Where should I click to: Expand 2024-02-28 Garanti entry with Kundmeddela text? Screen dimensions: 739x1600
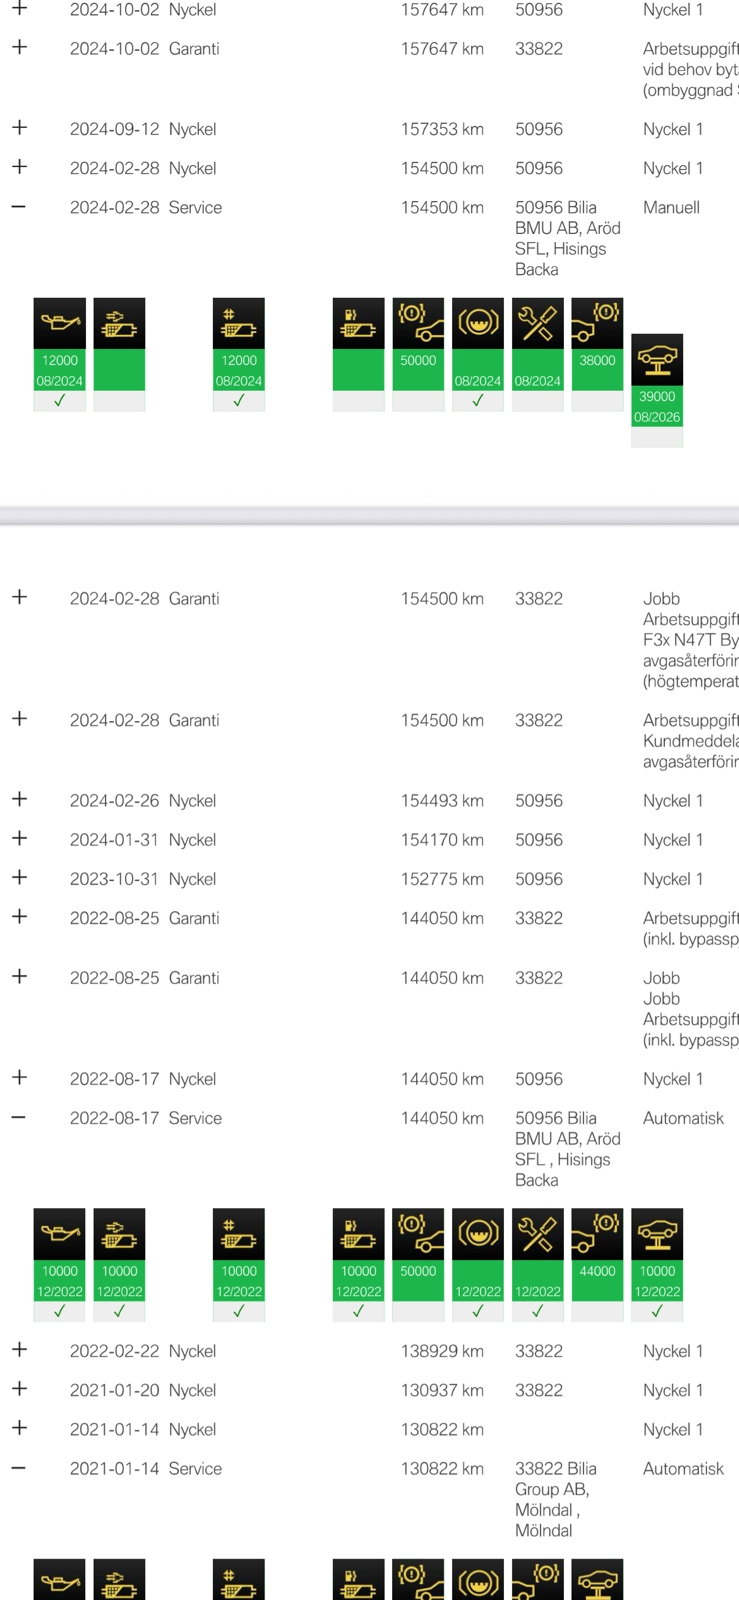(19, 719)
